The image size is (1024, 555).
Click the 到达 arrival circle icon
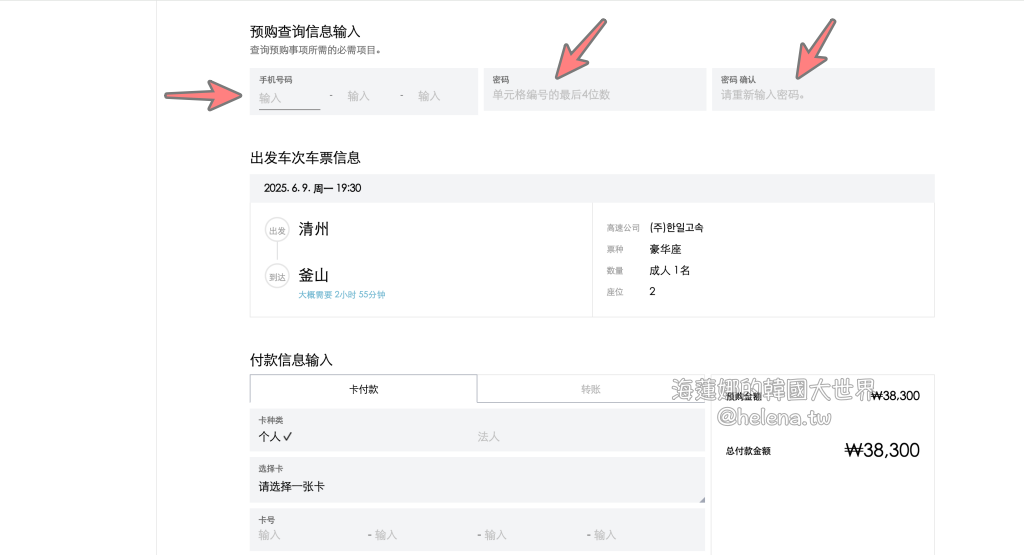(277, 277)
